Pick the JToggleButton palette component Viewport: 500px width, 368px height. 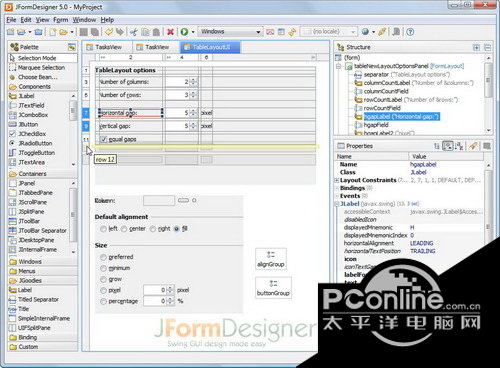click(32, 153)
